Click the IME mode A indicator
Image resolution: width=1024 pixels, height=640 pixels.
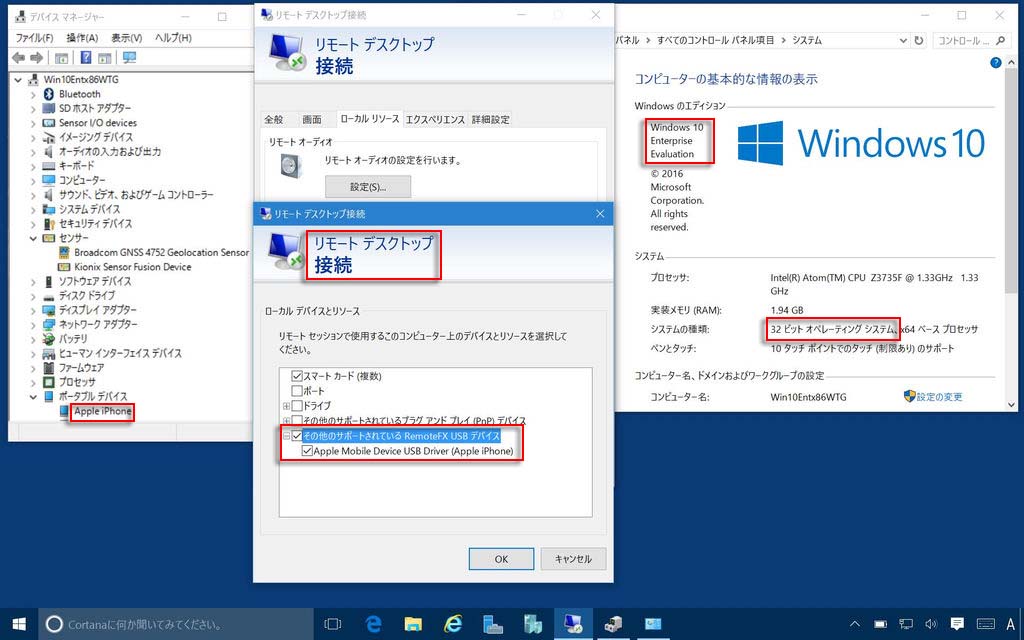point(1011,624)
